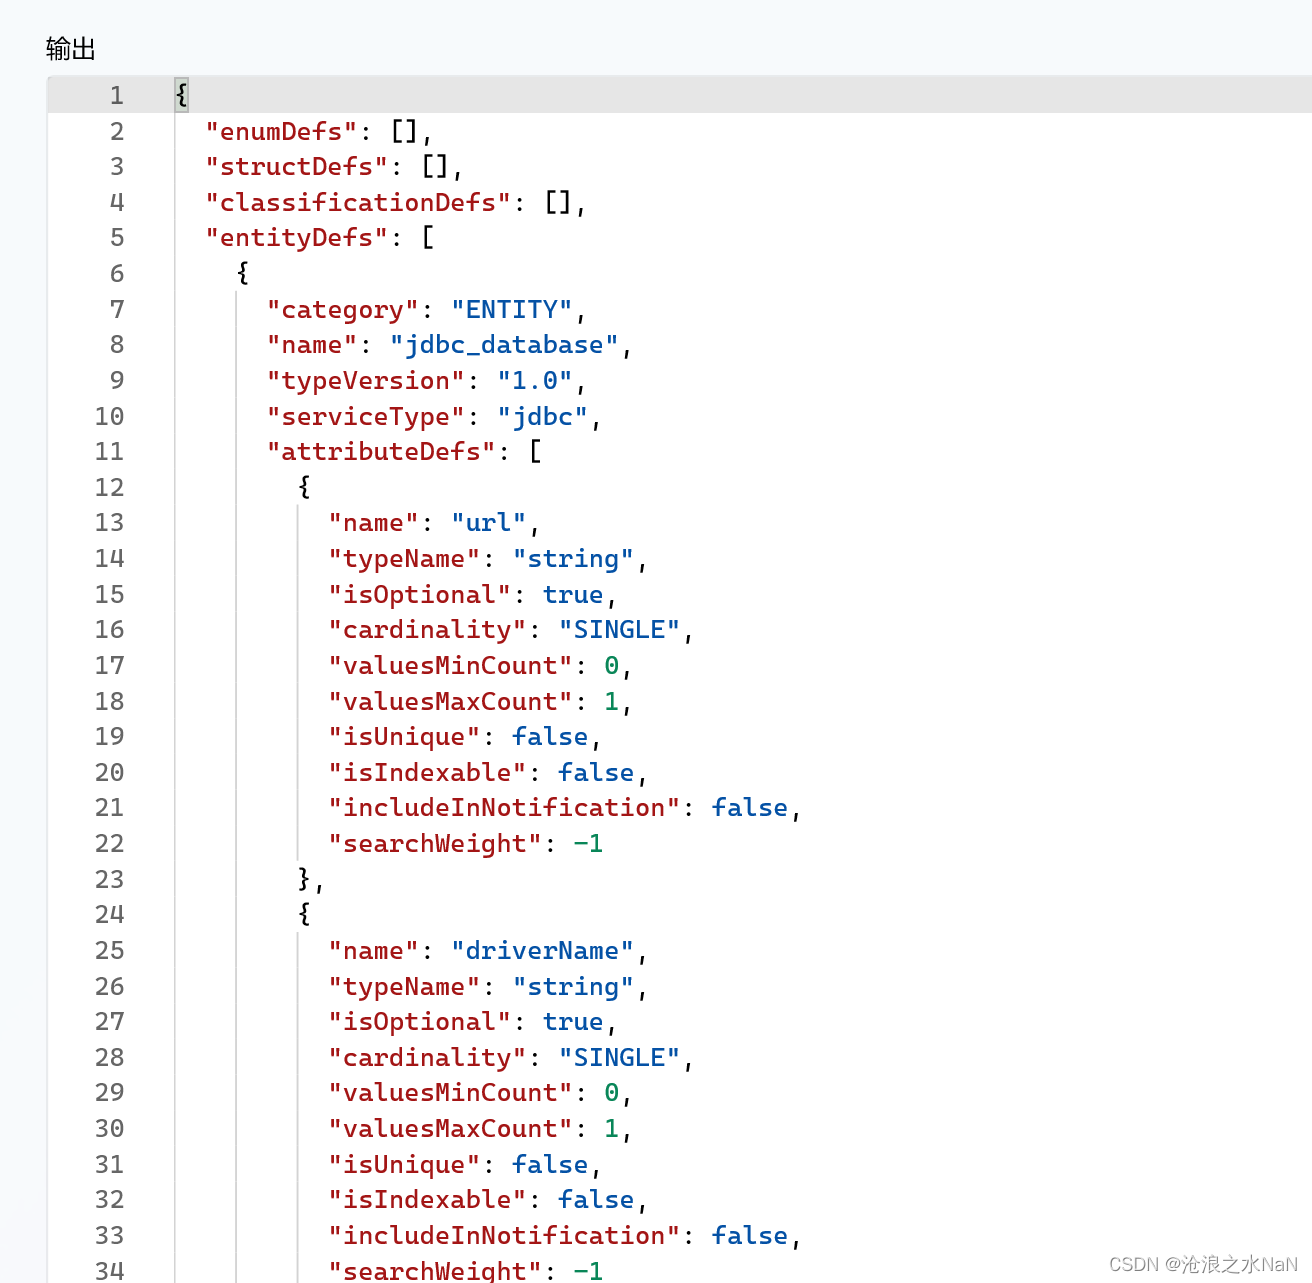
Task: Click "SINGLE" value on line 16
Action: point(620,630)
